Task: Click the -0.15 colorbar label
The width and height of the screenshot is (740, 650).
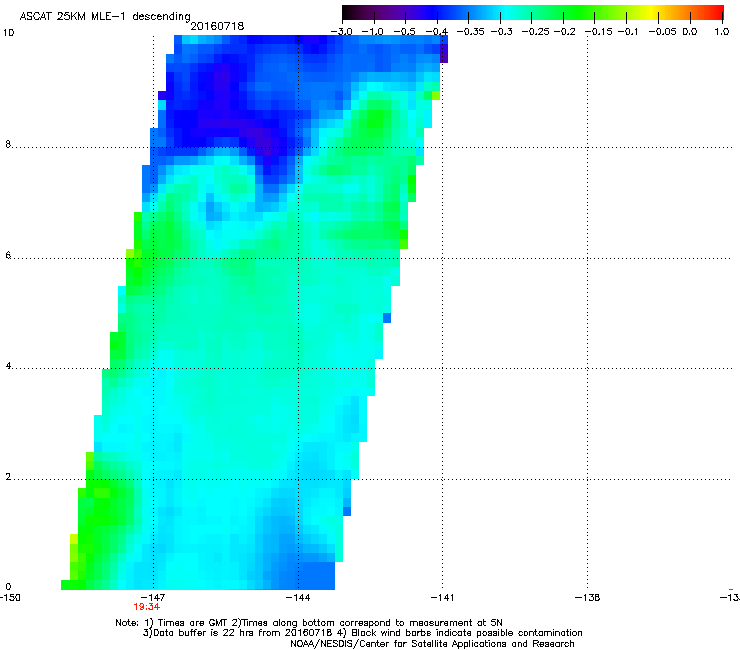Action: [598, 32]
